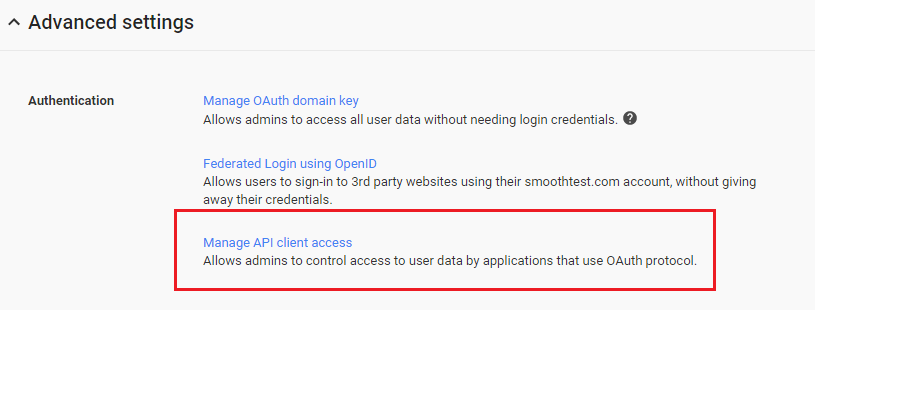Viewport: 912px width, 393px height.
Task: Open the Manage API client access link
Action: click(x=277, y=242)
